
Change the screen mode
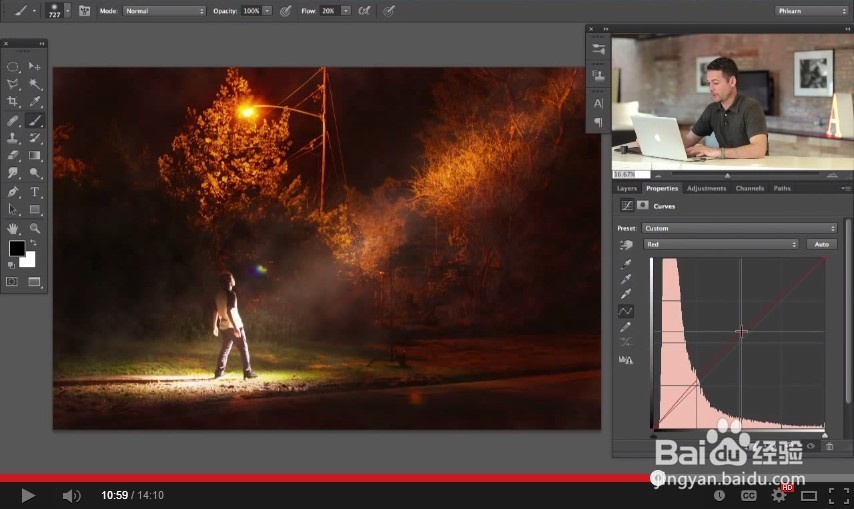point(35,281)
